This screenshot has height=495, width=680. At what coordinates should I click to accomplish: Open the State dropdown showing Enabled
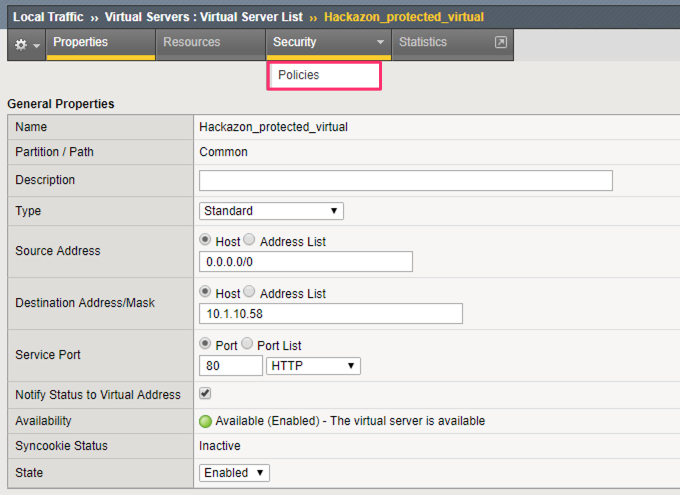[x=234, y=473]
